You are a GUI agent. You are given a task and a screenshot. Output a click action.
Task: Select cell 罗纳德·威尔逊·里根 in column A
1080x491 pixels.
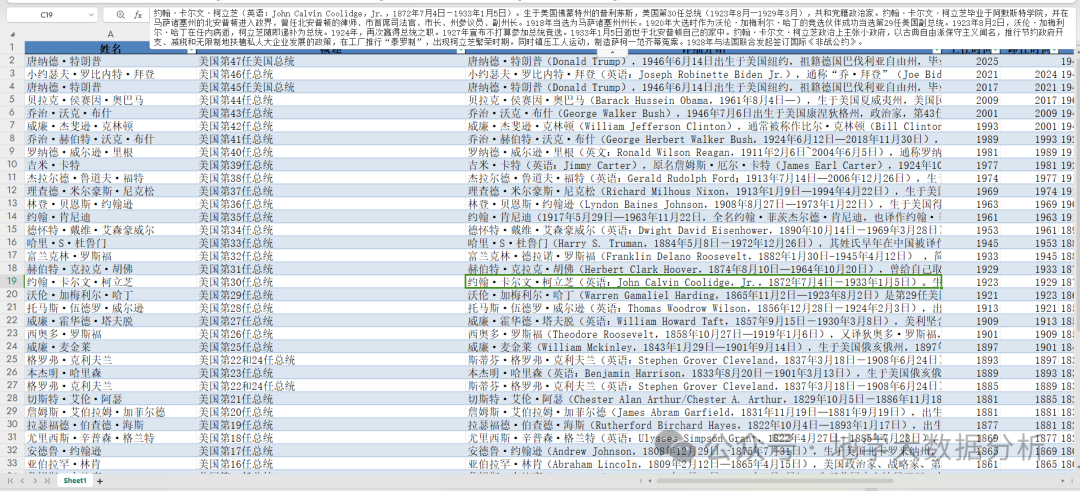(x=110, y=152)
